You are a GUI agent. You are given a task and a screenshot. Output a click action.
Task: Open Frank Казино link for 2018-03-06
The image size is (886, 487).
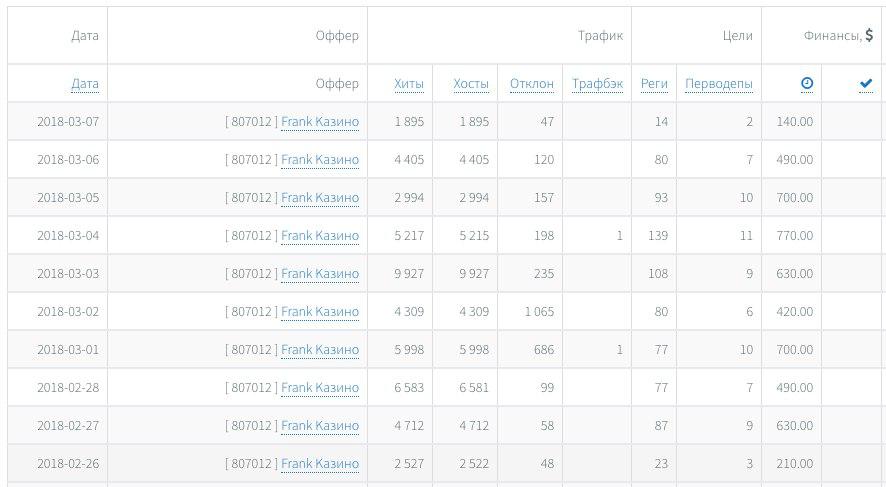[319, 160]
